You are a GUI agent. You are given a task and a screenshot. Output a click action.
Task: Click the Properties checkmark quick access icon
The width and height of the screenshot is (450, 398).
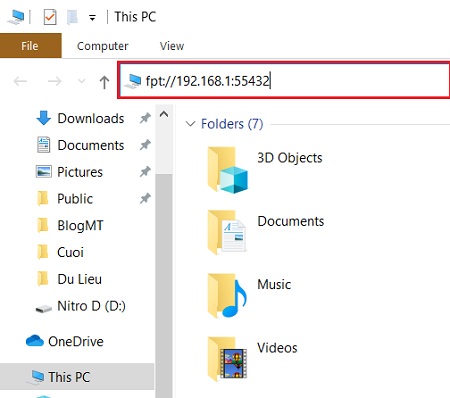coord(50,17)
